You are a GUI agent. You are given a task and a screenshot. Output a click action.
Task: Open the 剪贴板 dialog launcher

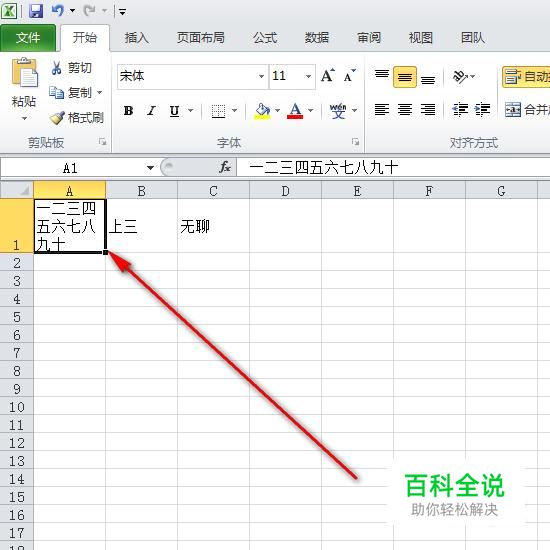click(102, 142)
